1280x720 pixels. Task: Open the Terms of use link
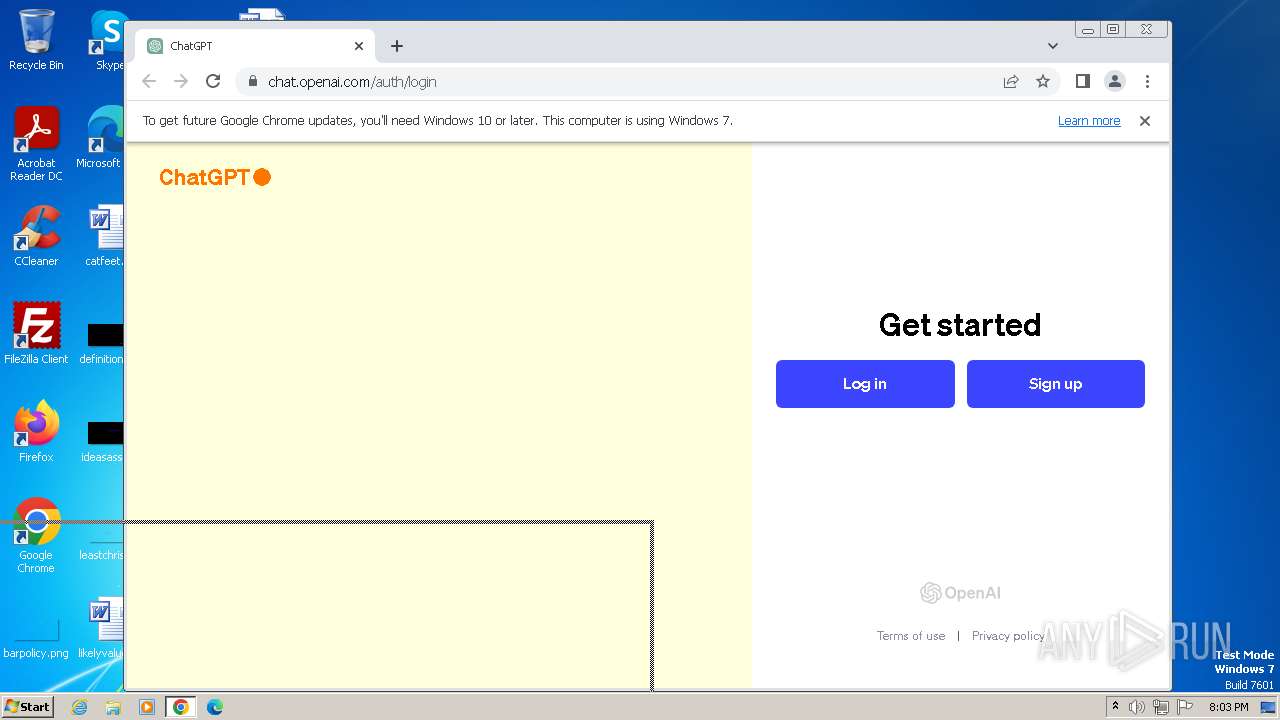click(x=911, y=636)
